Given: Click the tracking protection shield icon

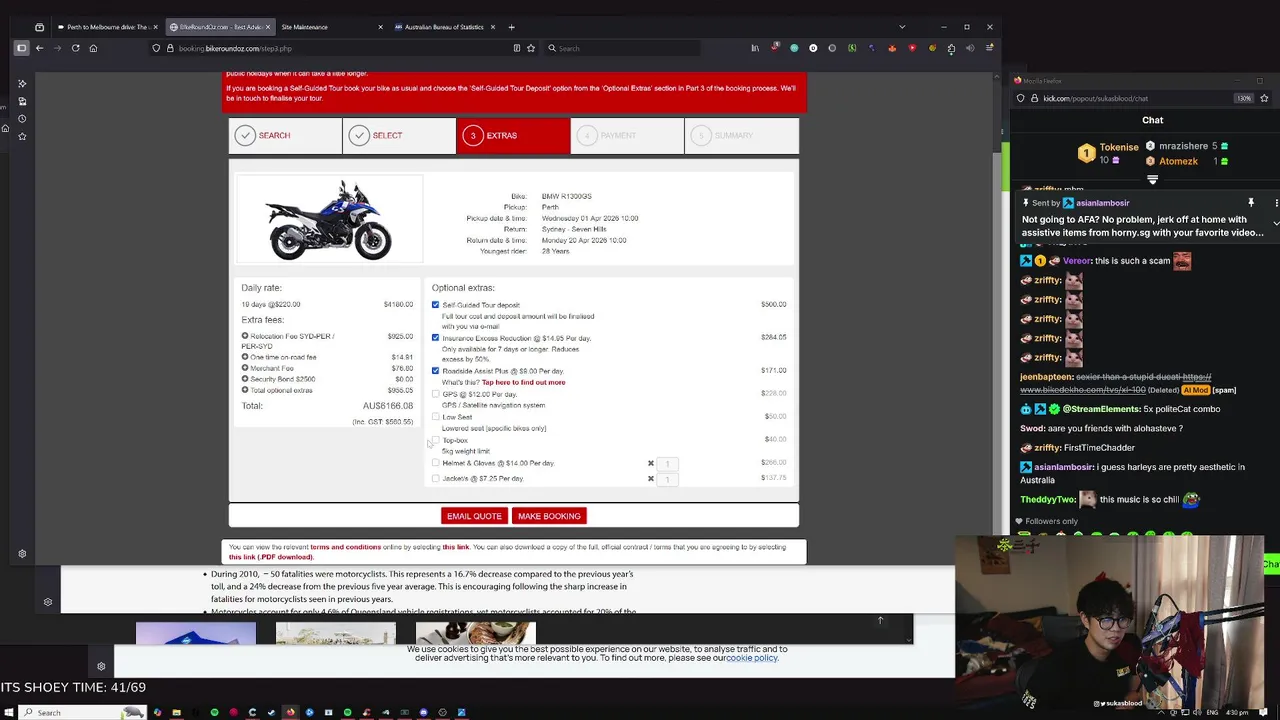Looking at the screenshot, I should 156,48.
